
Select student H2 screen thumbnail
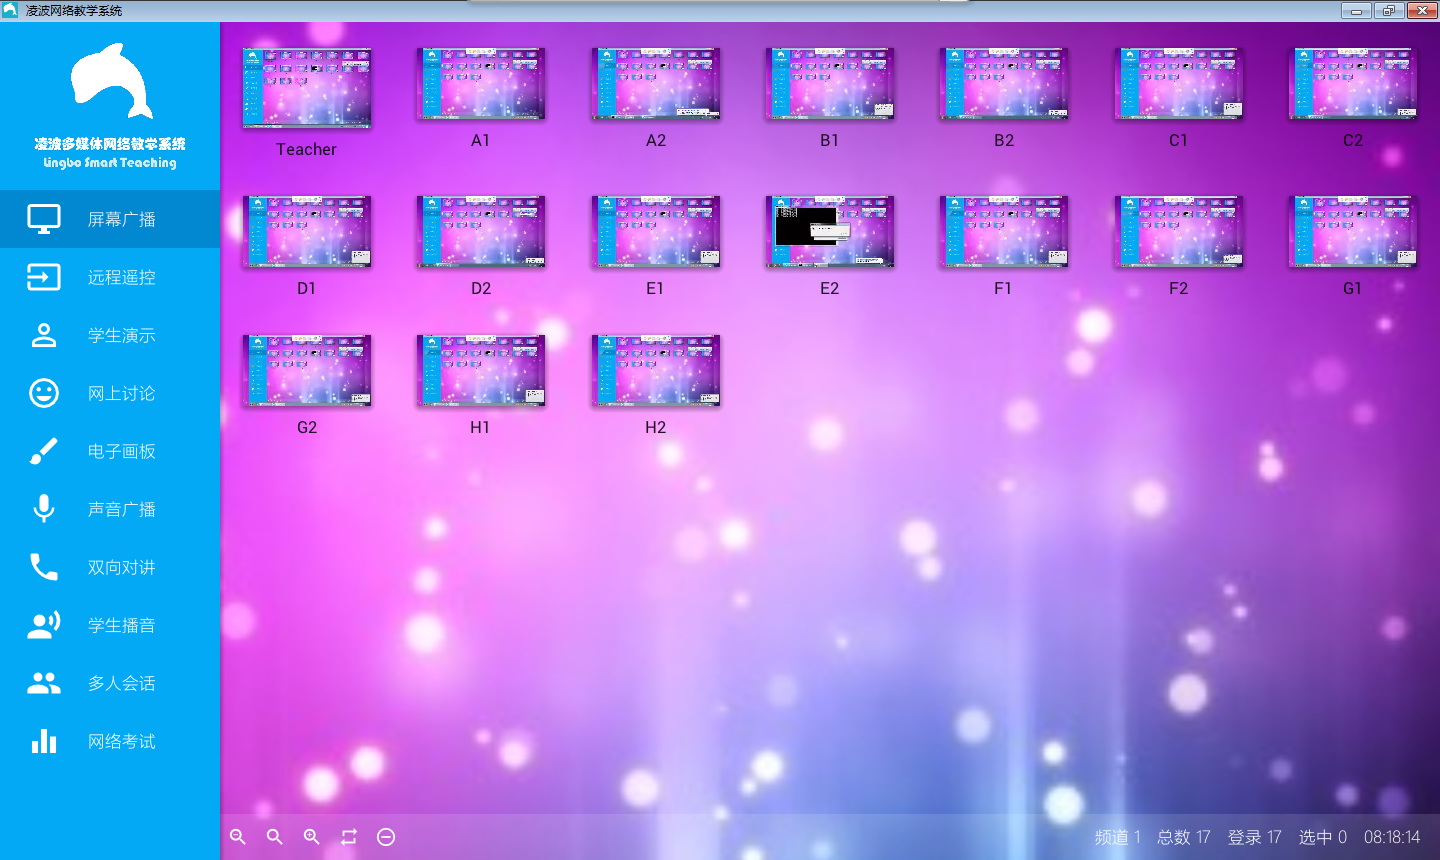click(x=656, y=371)
